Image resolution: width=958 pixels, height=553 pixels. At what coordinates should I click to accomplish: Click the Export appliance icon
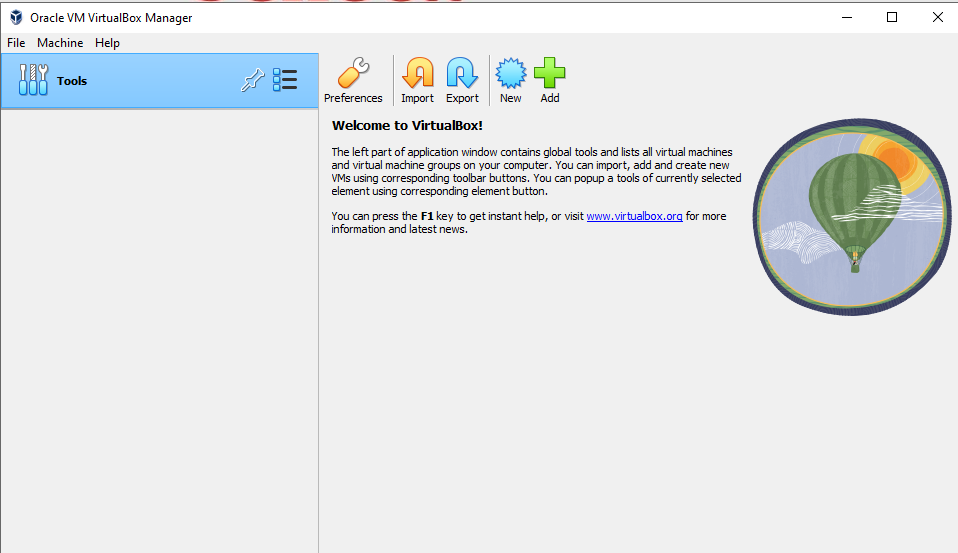[x=462, y=74]
